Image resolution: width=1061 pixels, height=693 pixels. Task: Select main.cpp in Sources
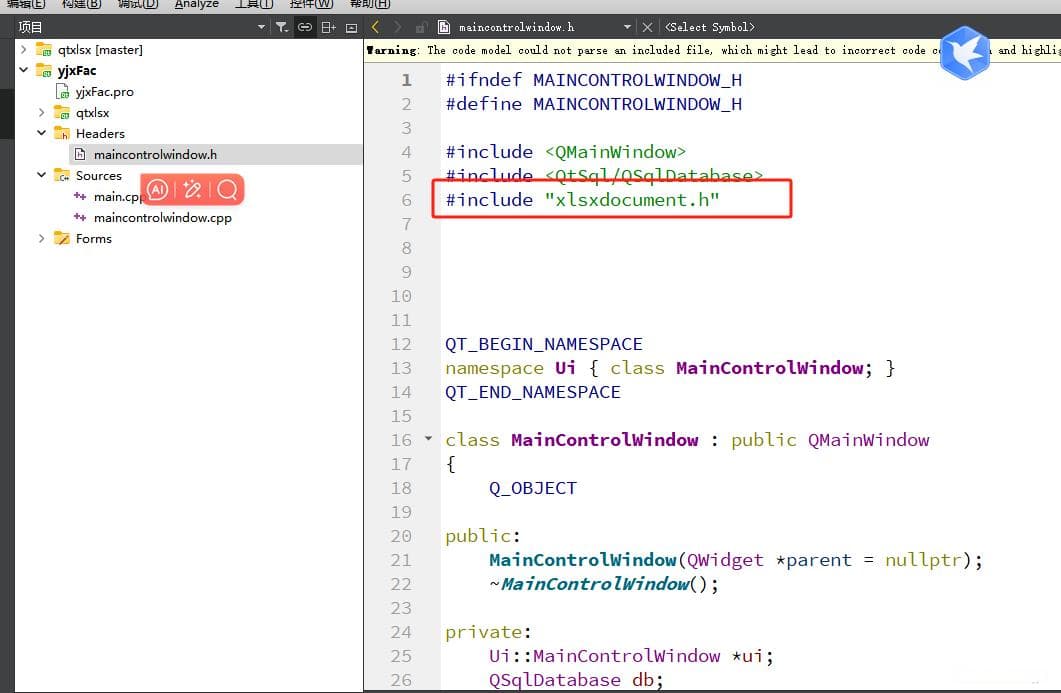pos(118,196)
